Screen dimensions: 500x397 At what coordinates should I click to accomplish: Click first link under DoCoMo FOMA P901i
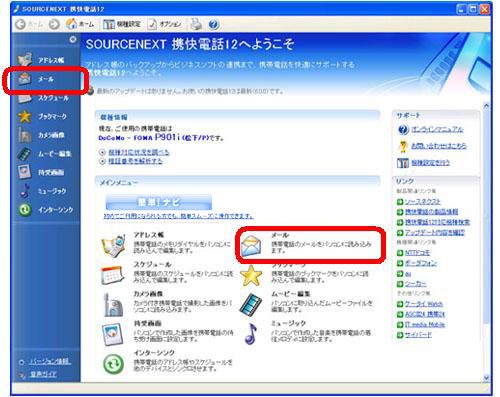(x=139, y=152)
